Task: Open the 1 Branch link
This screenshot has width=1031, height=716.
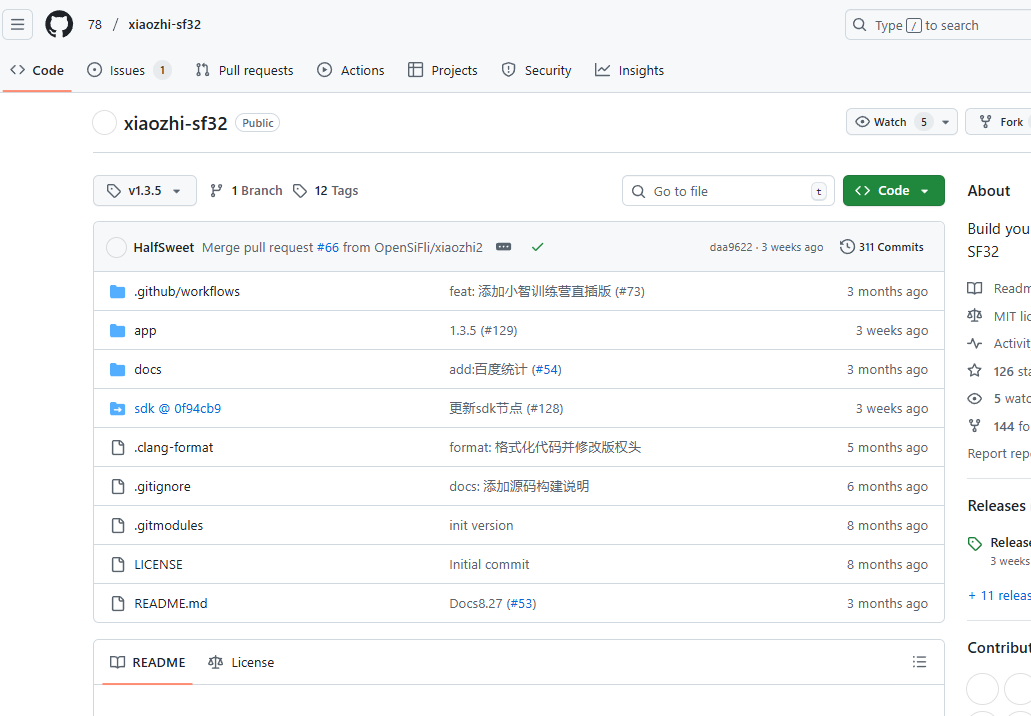Action: [x=246, y=191]
